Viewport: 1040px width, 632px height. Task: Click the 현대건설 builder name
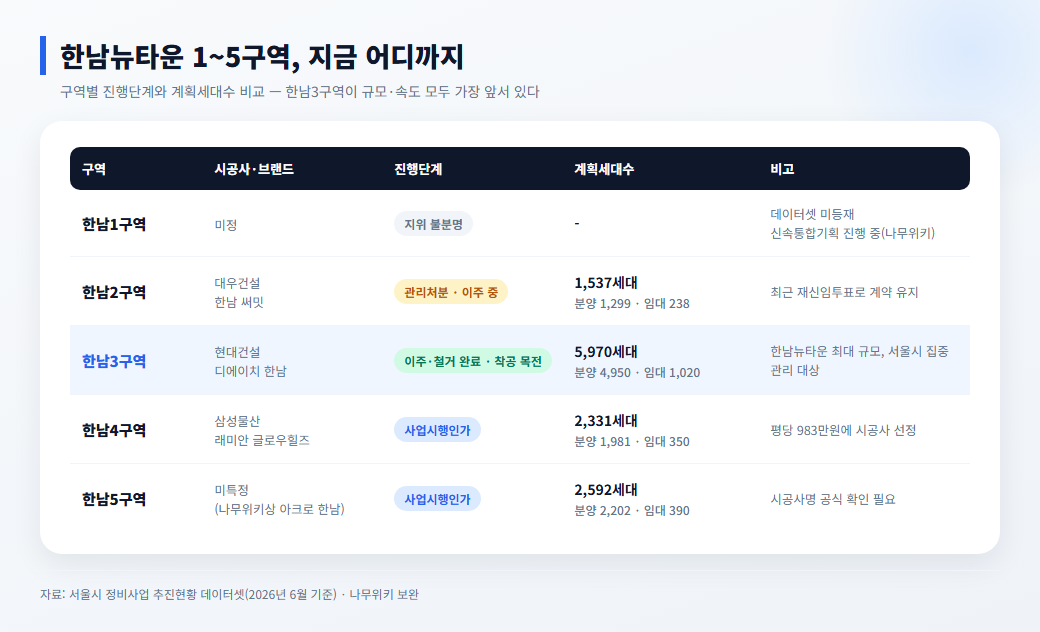coord(237,352)
